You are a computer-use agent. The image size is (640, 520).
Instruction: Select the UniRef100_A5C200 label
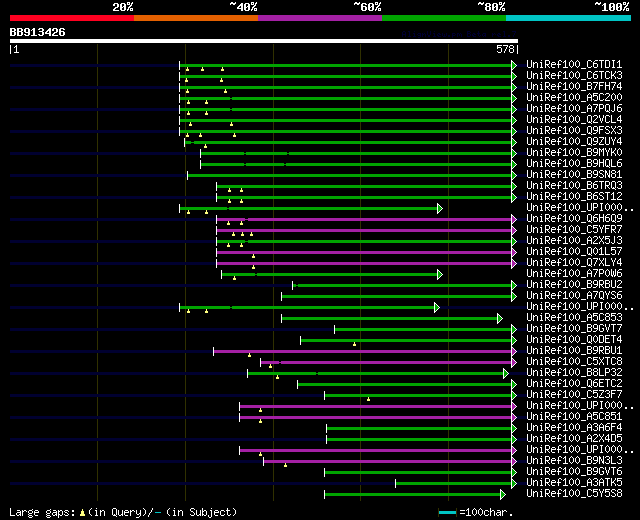pyautogui.click(x=574, y=98)
